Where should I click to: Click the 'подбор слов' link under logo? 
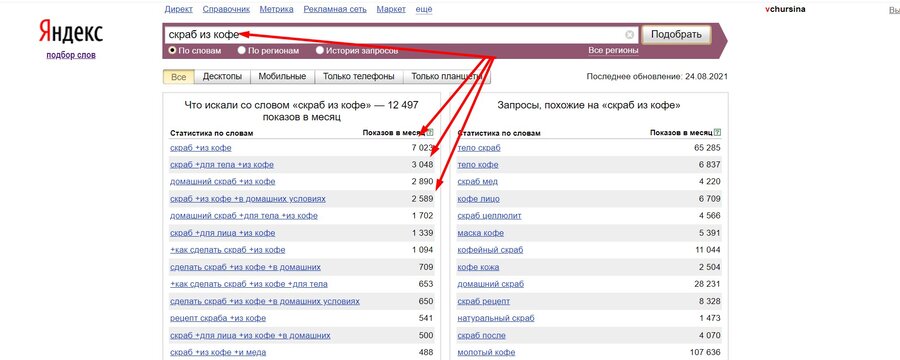click(71, 55)
